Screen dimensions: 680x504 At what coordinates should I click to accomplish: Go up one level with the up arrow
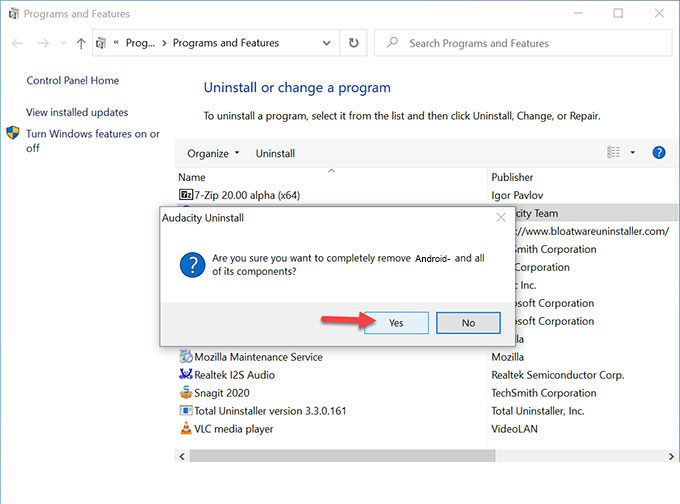tap(81, 43)
